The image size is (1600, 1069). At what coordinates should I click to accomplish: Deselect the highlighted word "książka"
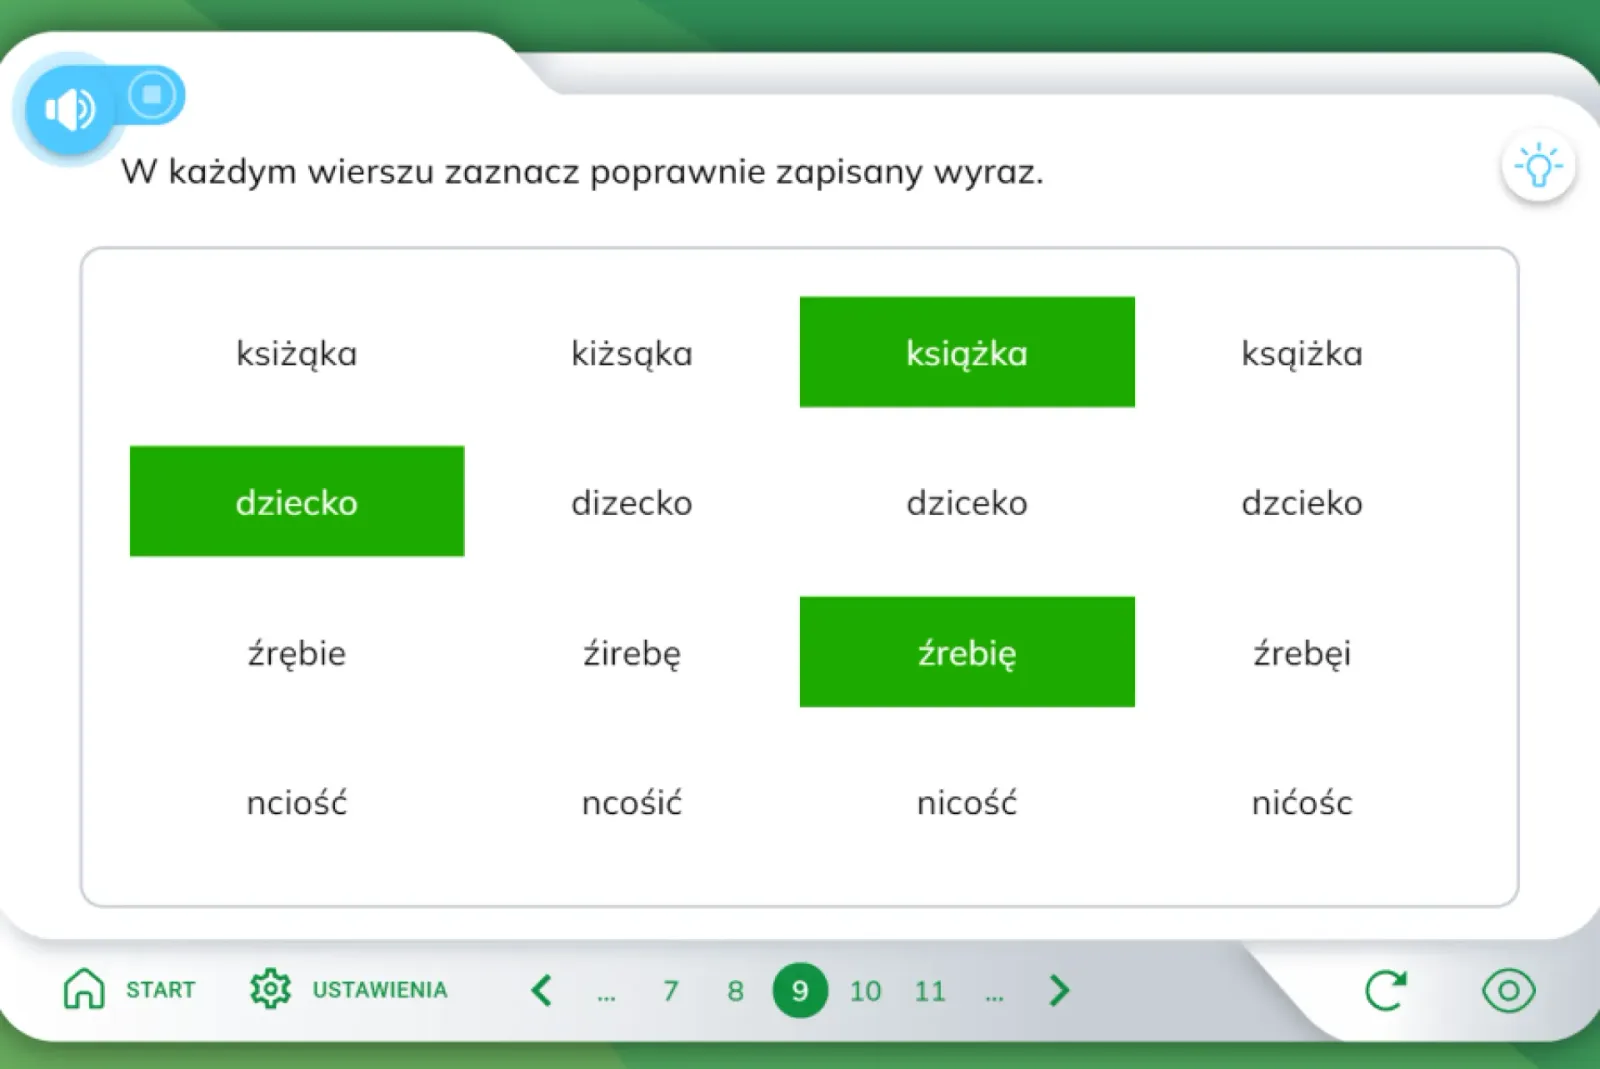coord(967,352)
